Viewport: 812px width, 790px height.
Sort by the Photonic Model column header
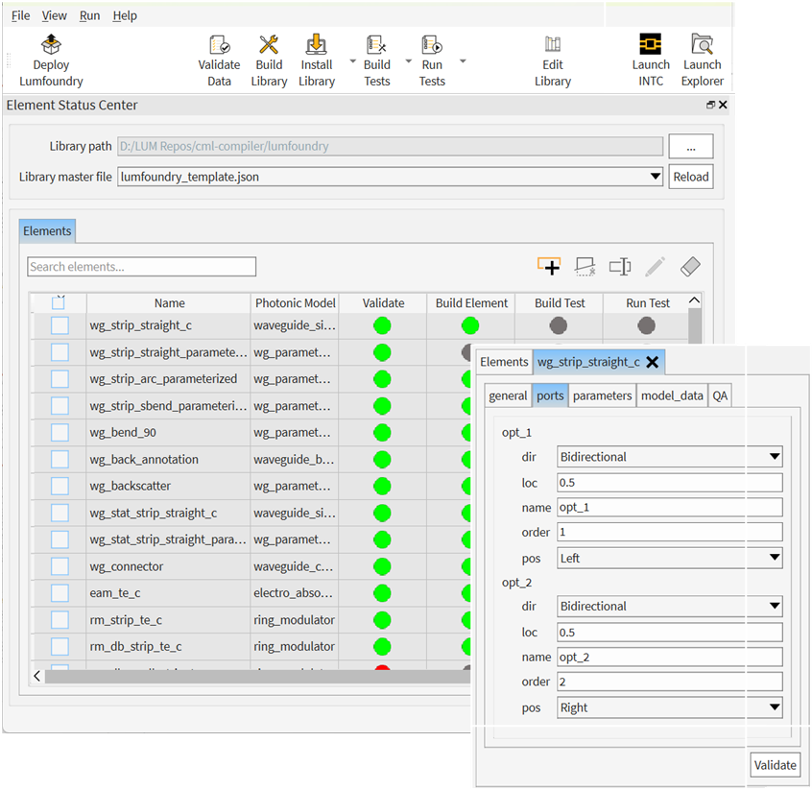tap(295, 303)
